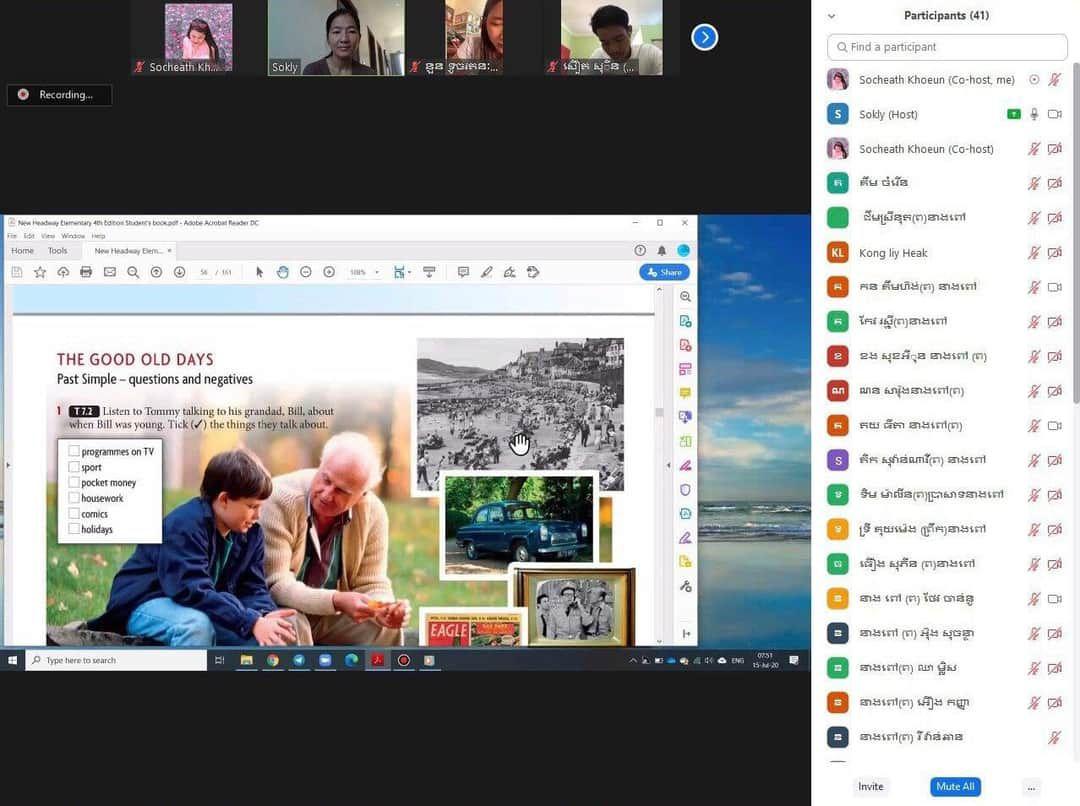Open the Window menu in Acrobat
Viewport: 1080px width, 806px height.
click(73, 236)
